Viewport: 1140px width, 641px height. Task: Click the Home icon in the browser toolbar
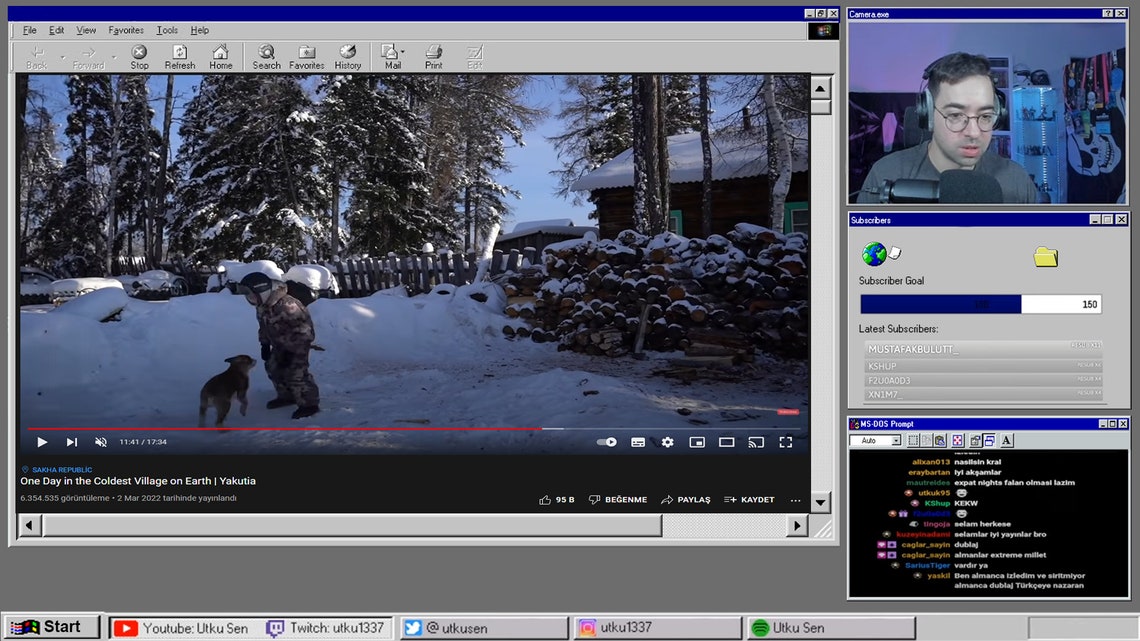tap(220, 55)
